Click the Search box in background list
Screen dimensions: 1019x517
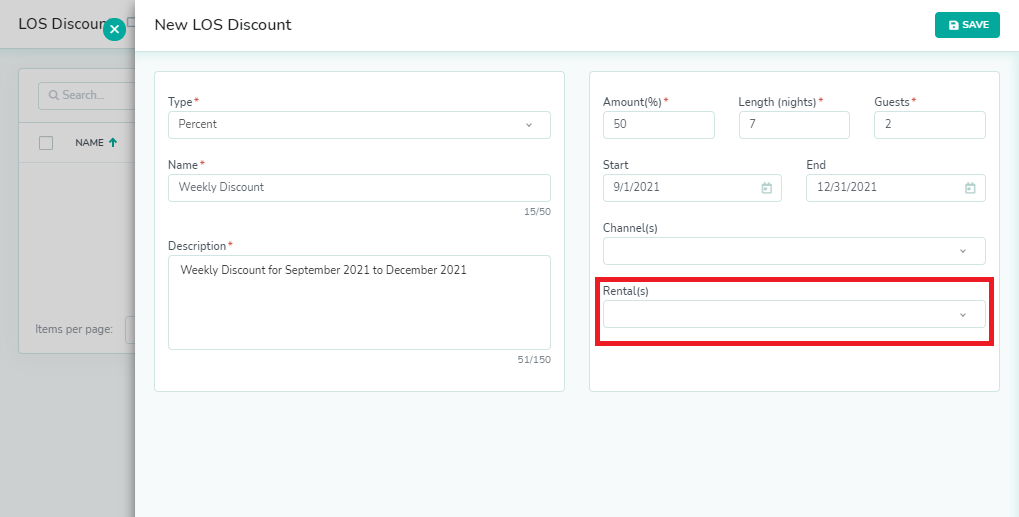click(x=87, y=95)
